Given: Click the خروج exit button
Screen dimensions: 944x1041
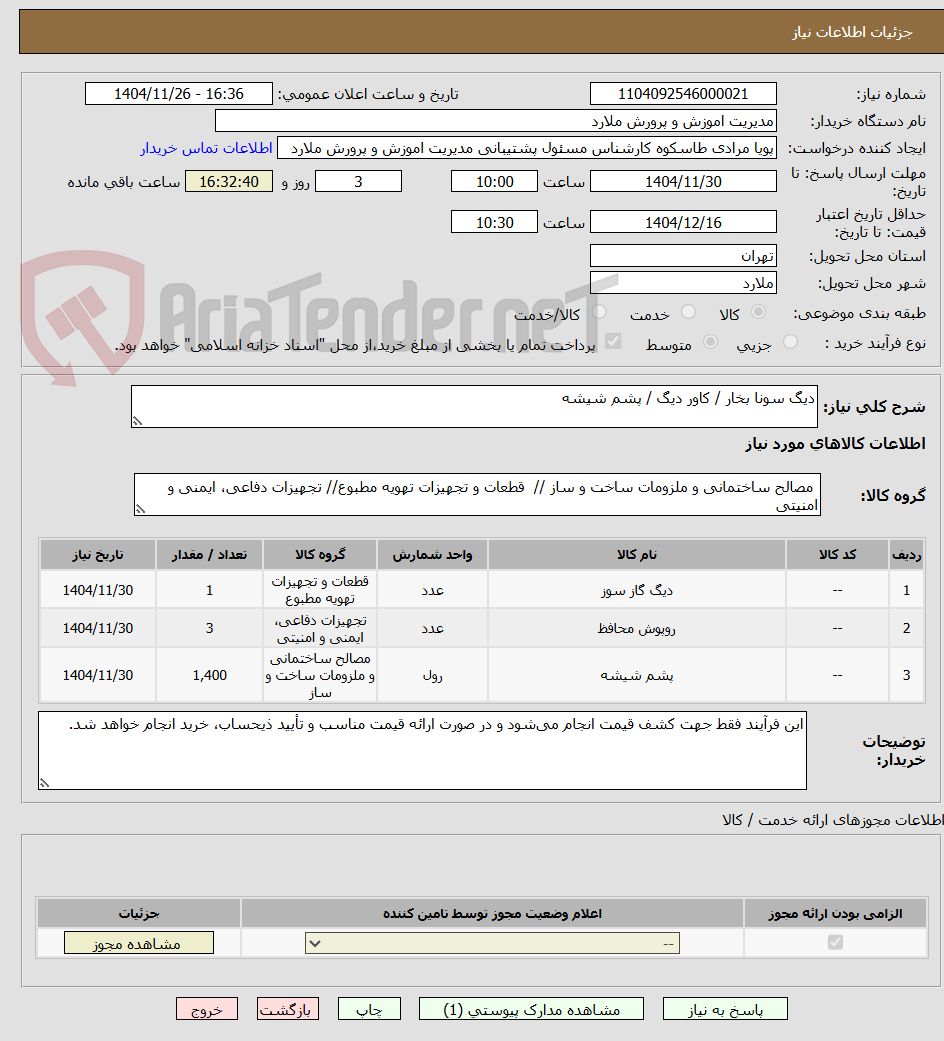Looking at the screenshot, I should [206, 1009].
